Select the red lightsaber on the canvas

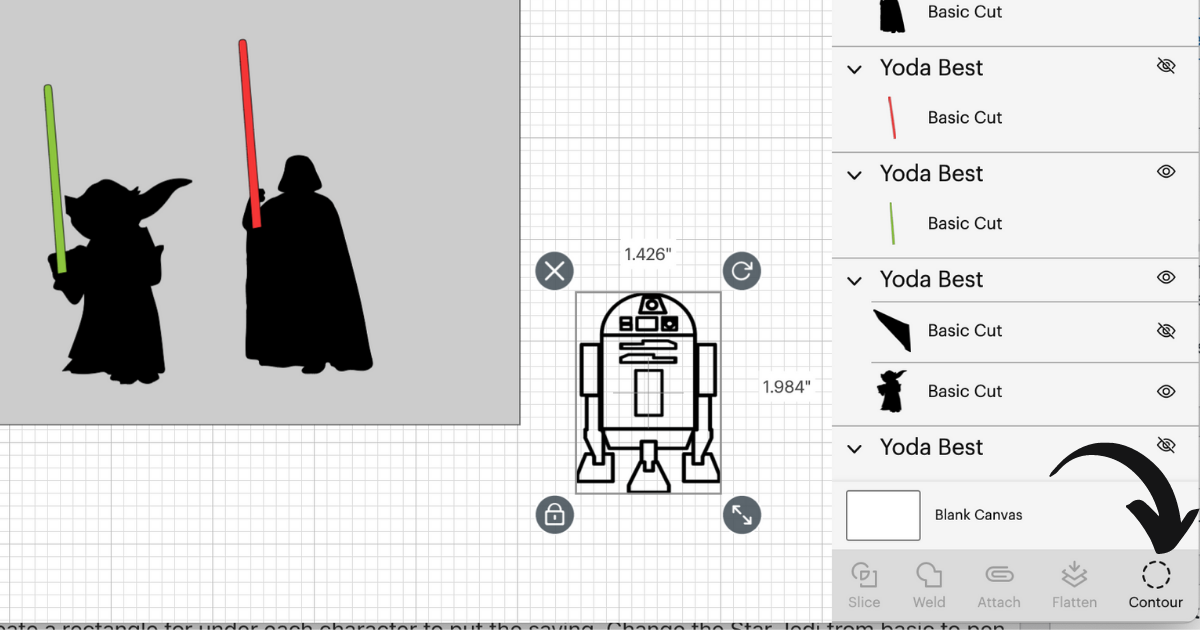point(249,133)
